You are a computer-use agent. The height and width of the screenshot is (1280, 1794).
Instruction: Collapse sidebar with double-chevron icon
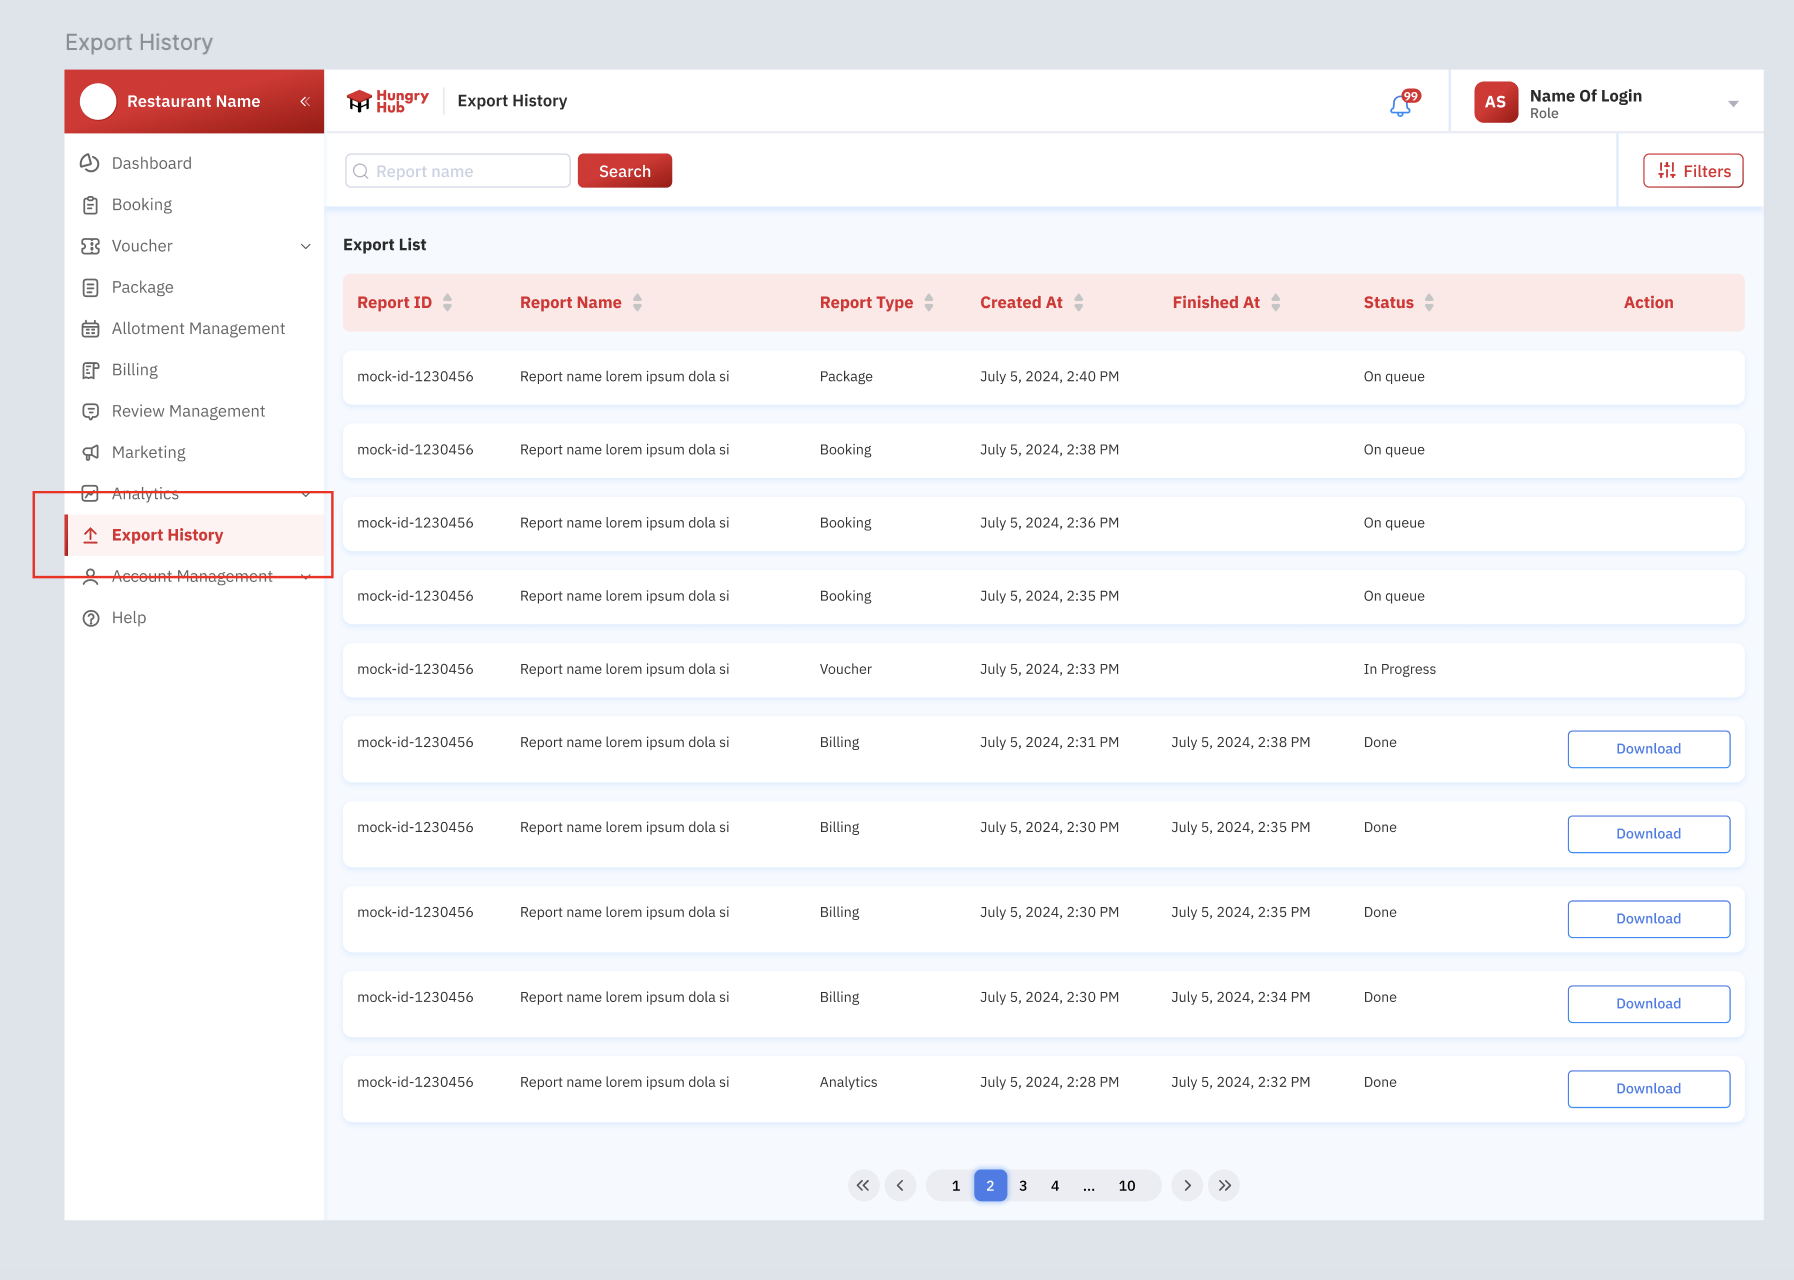[305, 101]
